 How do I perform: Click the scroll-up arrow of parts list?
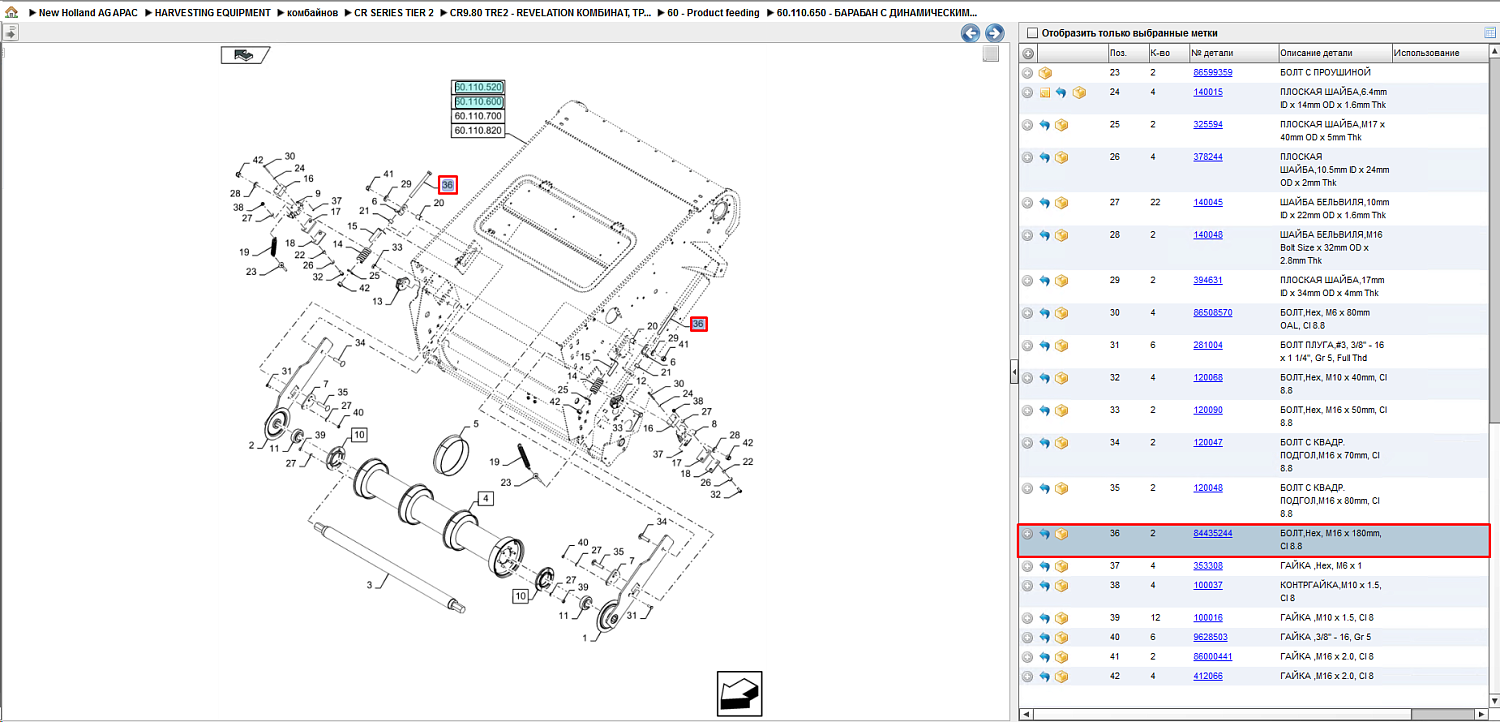[1493, 52]
